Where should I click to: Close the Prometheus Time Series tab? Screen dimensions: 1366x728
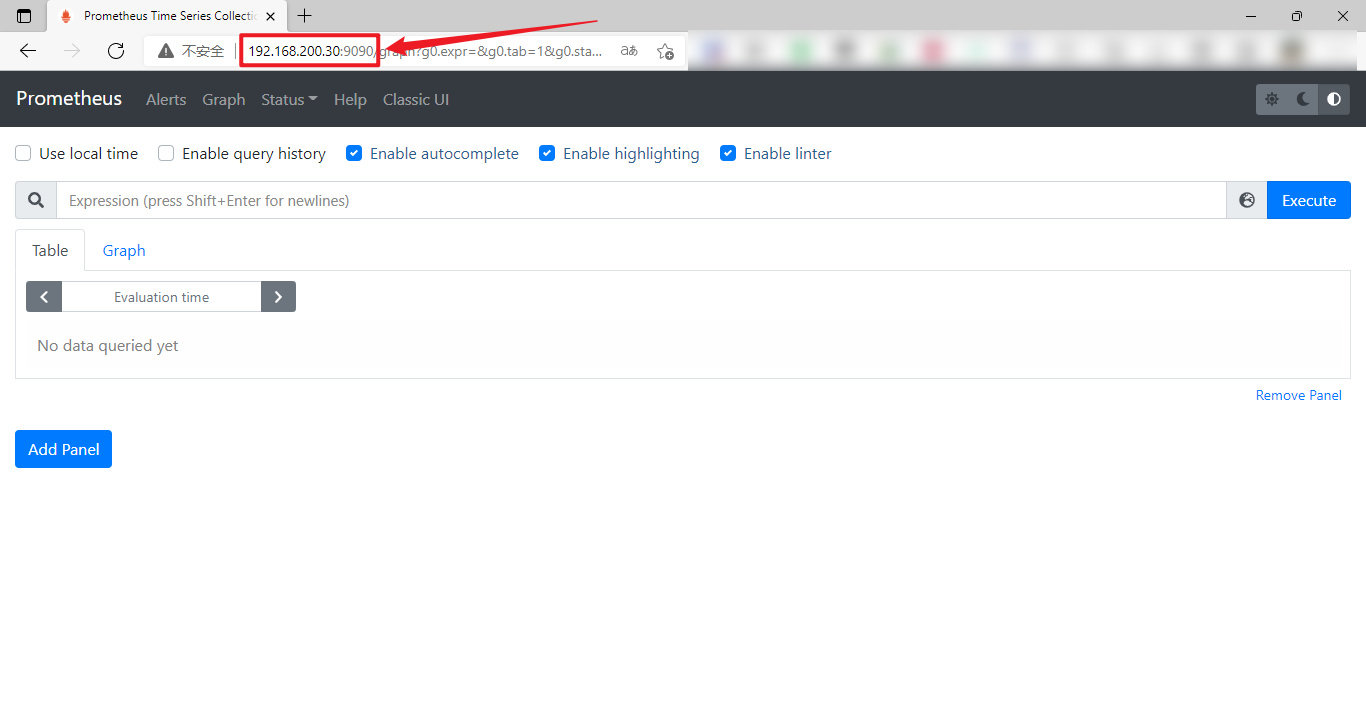(x=270, y=16)
